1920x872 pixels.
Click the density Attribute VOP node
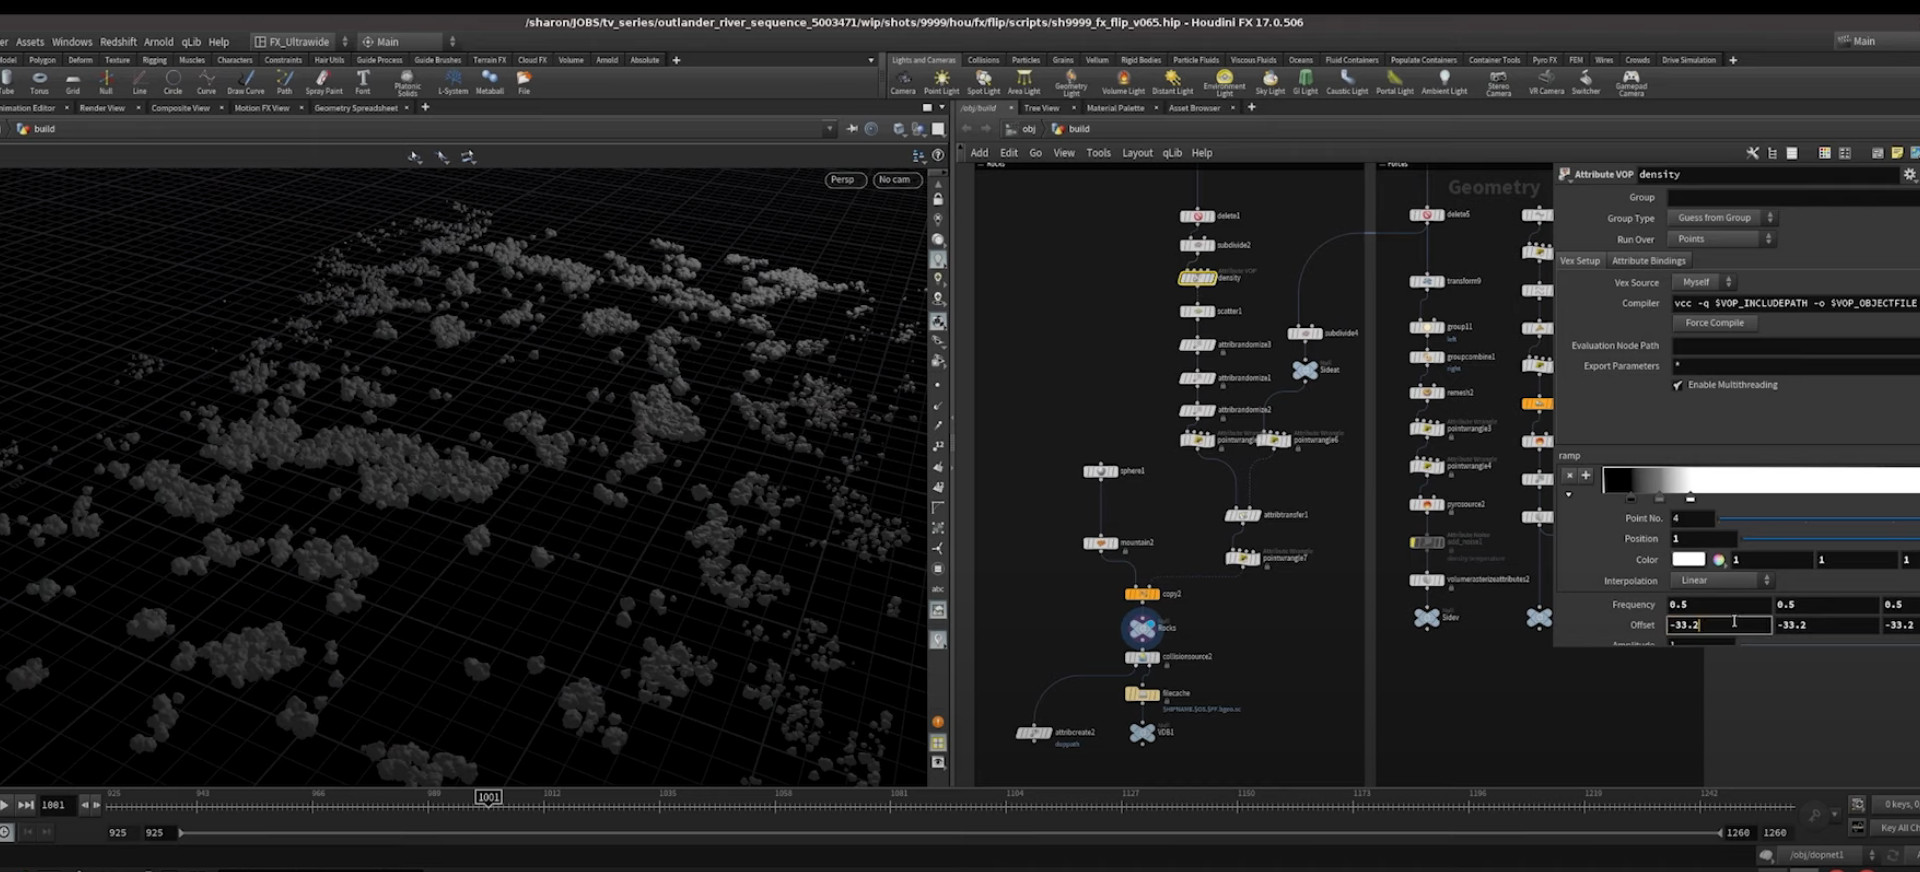point(1196,278)
